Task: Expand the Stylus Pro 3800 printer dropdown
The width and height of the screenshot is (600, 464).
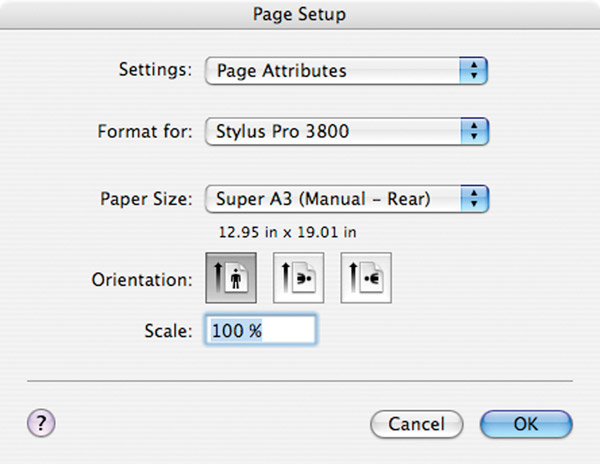Action: pos(347,132)
